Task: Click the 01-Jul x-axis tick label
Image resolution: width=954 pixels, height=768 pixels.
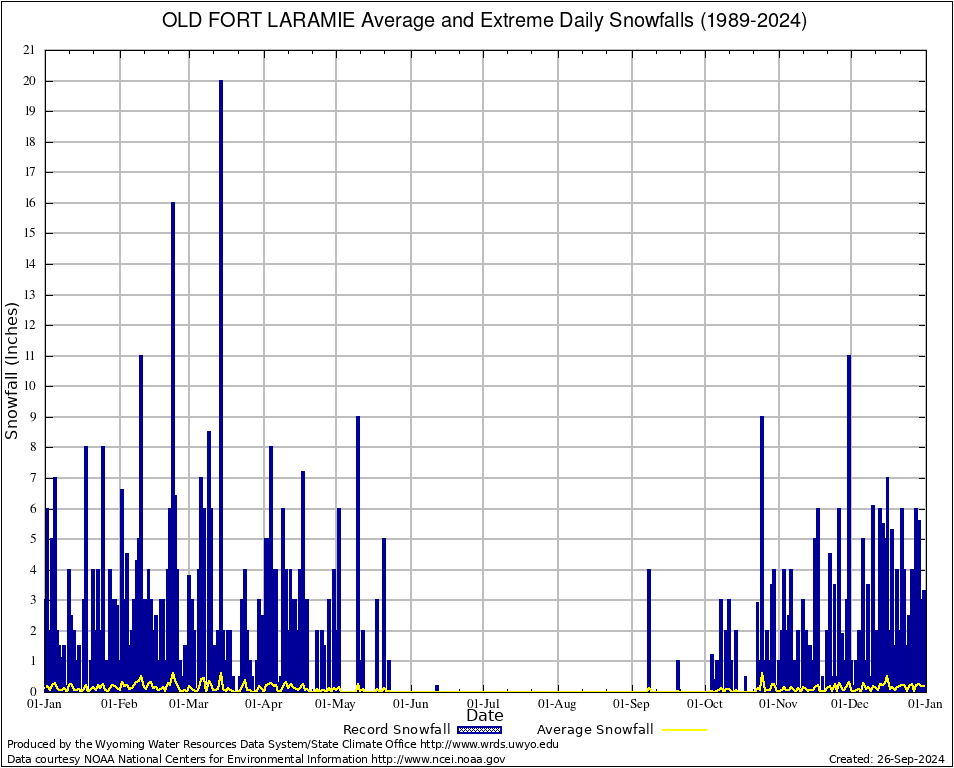Action: (x=484, y=703)
